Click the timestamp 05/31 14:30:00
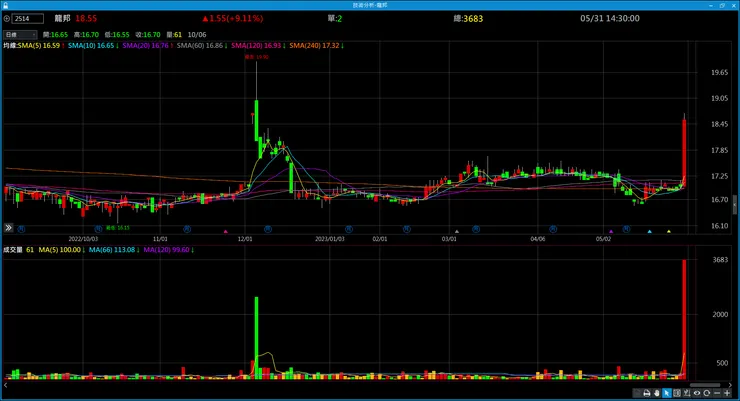The width and height of the screenshot is (740, 401). [610, 18]
